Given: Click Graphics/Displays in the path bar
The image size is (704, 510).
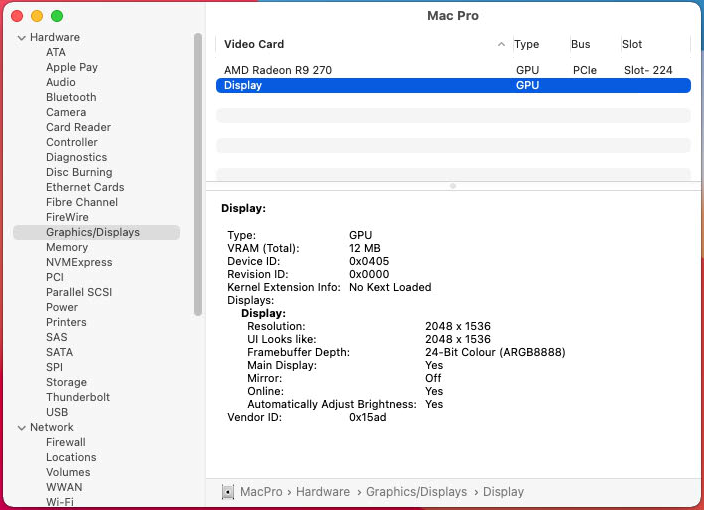Looking at the screenshot, I should click(416, 492).
